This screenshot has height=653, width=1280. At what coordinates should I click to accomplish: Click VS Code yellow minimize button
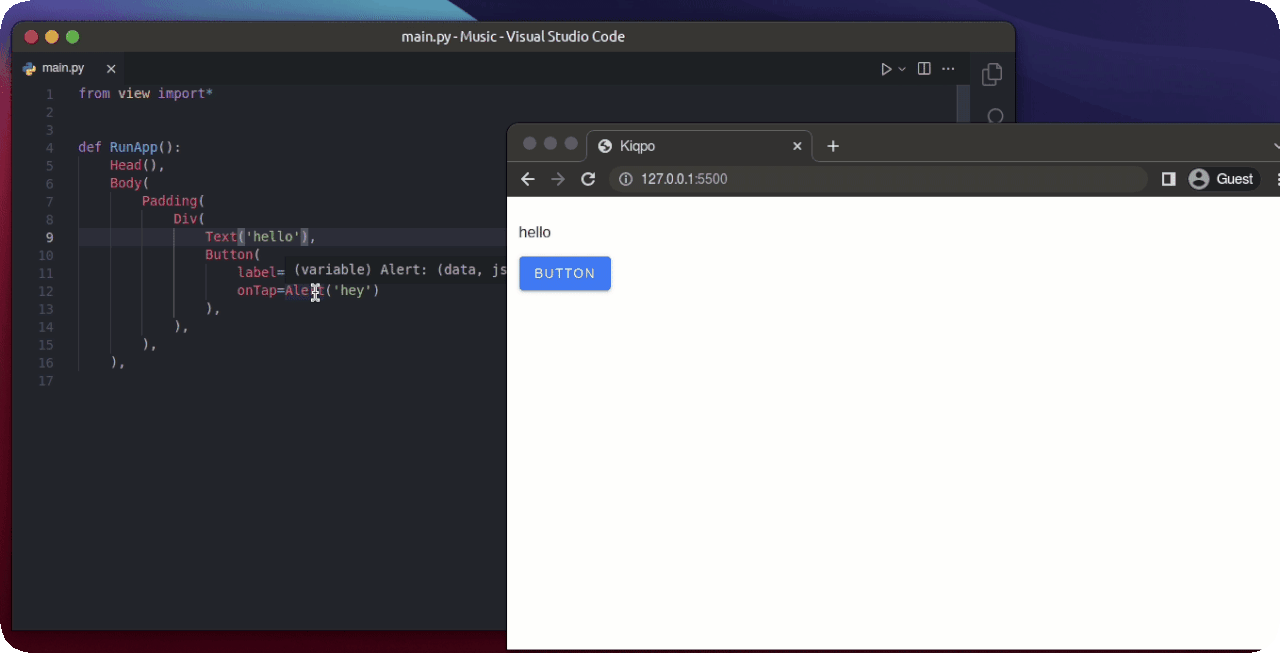click(x=52, y=37)
